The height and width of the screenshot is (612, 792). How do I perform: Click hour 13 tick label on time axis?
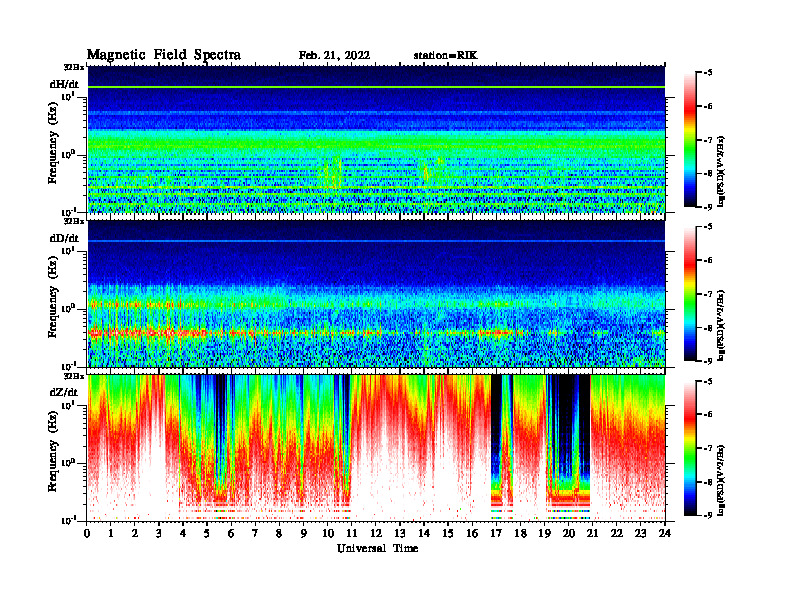tap(400, 534)
